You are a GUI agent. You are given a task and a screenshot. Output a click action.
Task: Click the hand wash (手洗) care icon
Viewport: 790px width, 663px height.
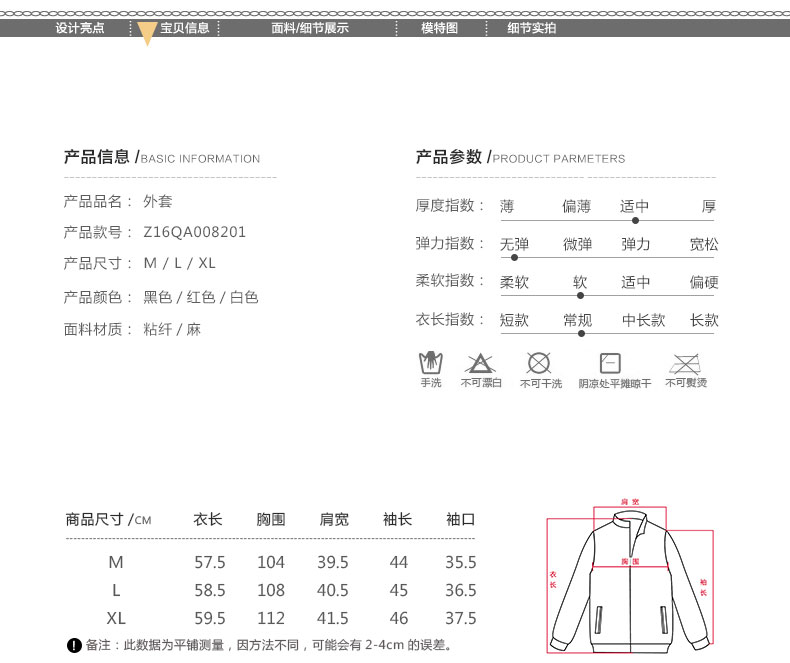tap(430, 362)
